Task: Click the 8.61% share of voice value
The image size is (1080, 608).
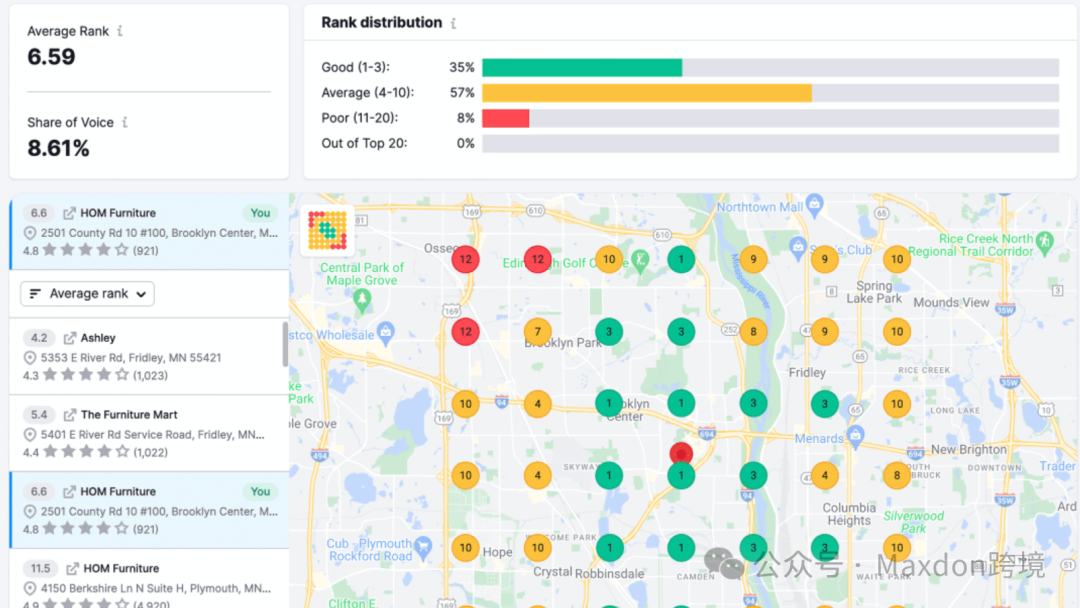Action: coord(59,149)
